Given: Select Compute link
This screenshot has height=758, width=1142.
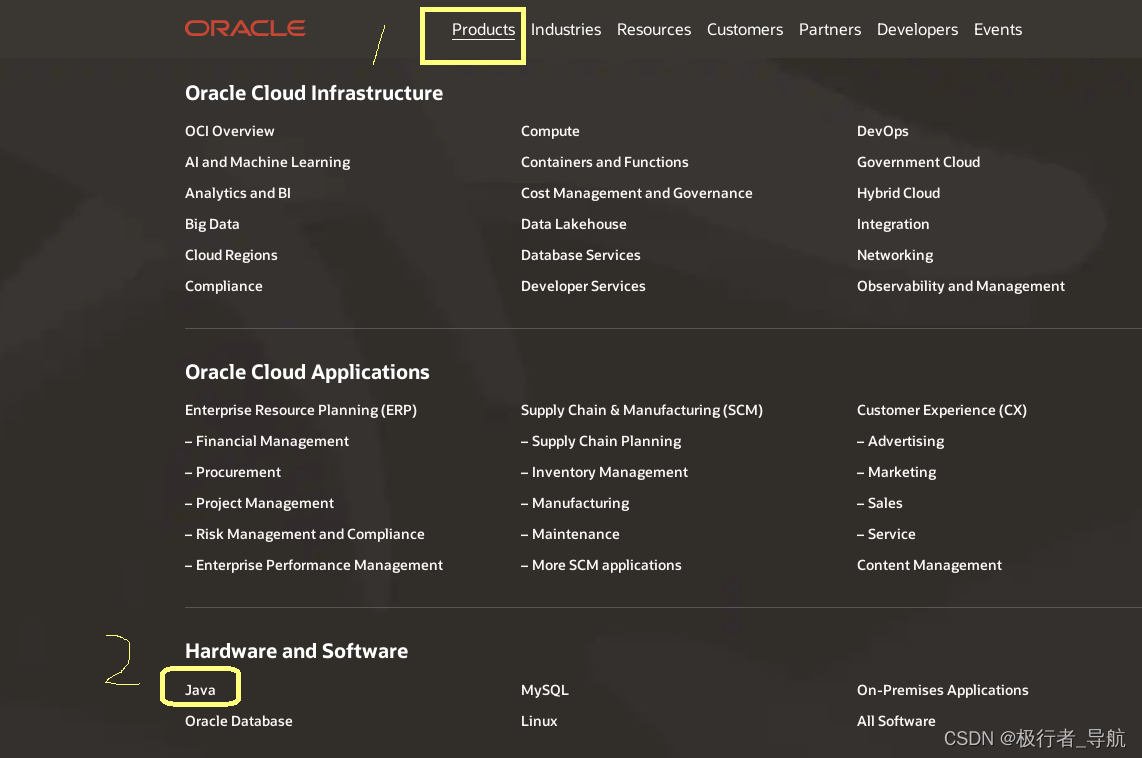Looking at the screenshot, I should tap(550, 131).
